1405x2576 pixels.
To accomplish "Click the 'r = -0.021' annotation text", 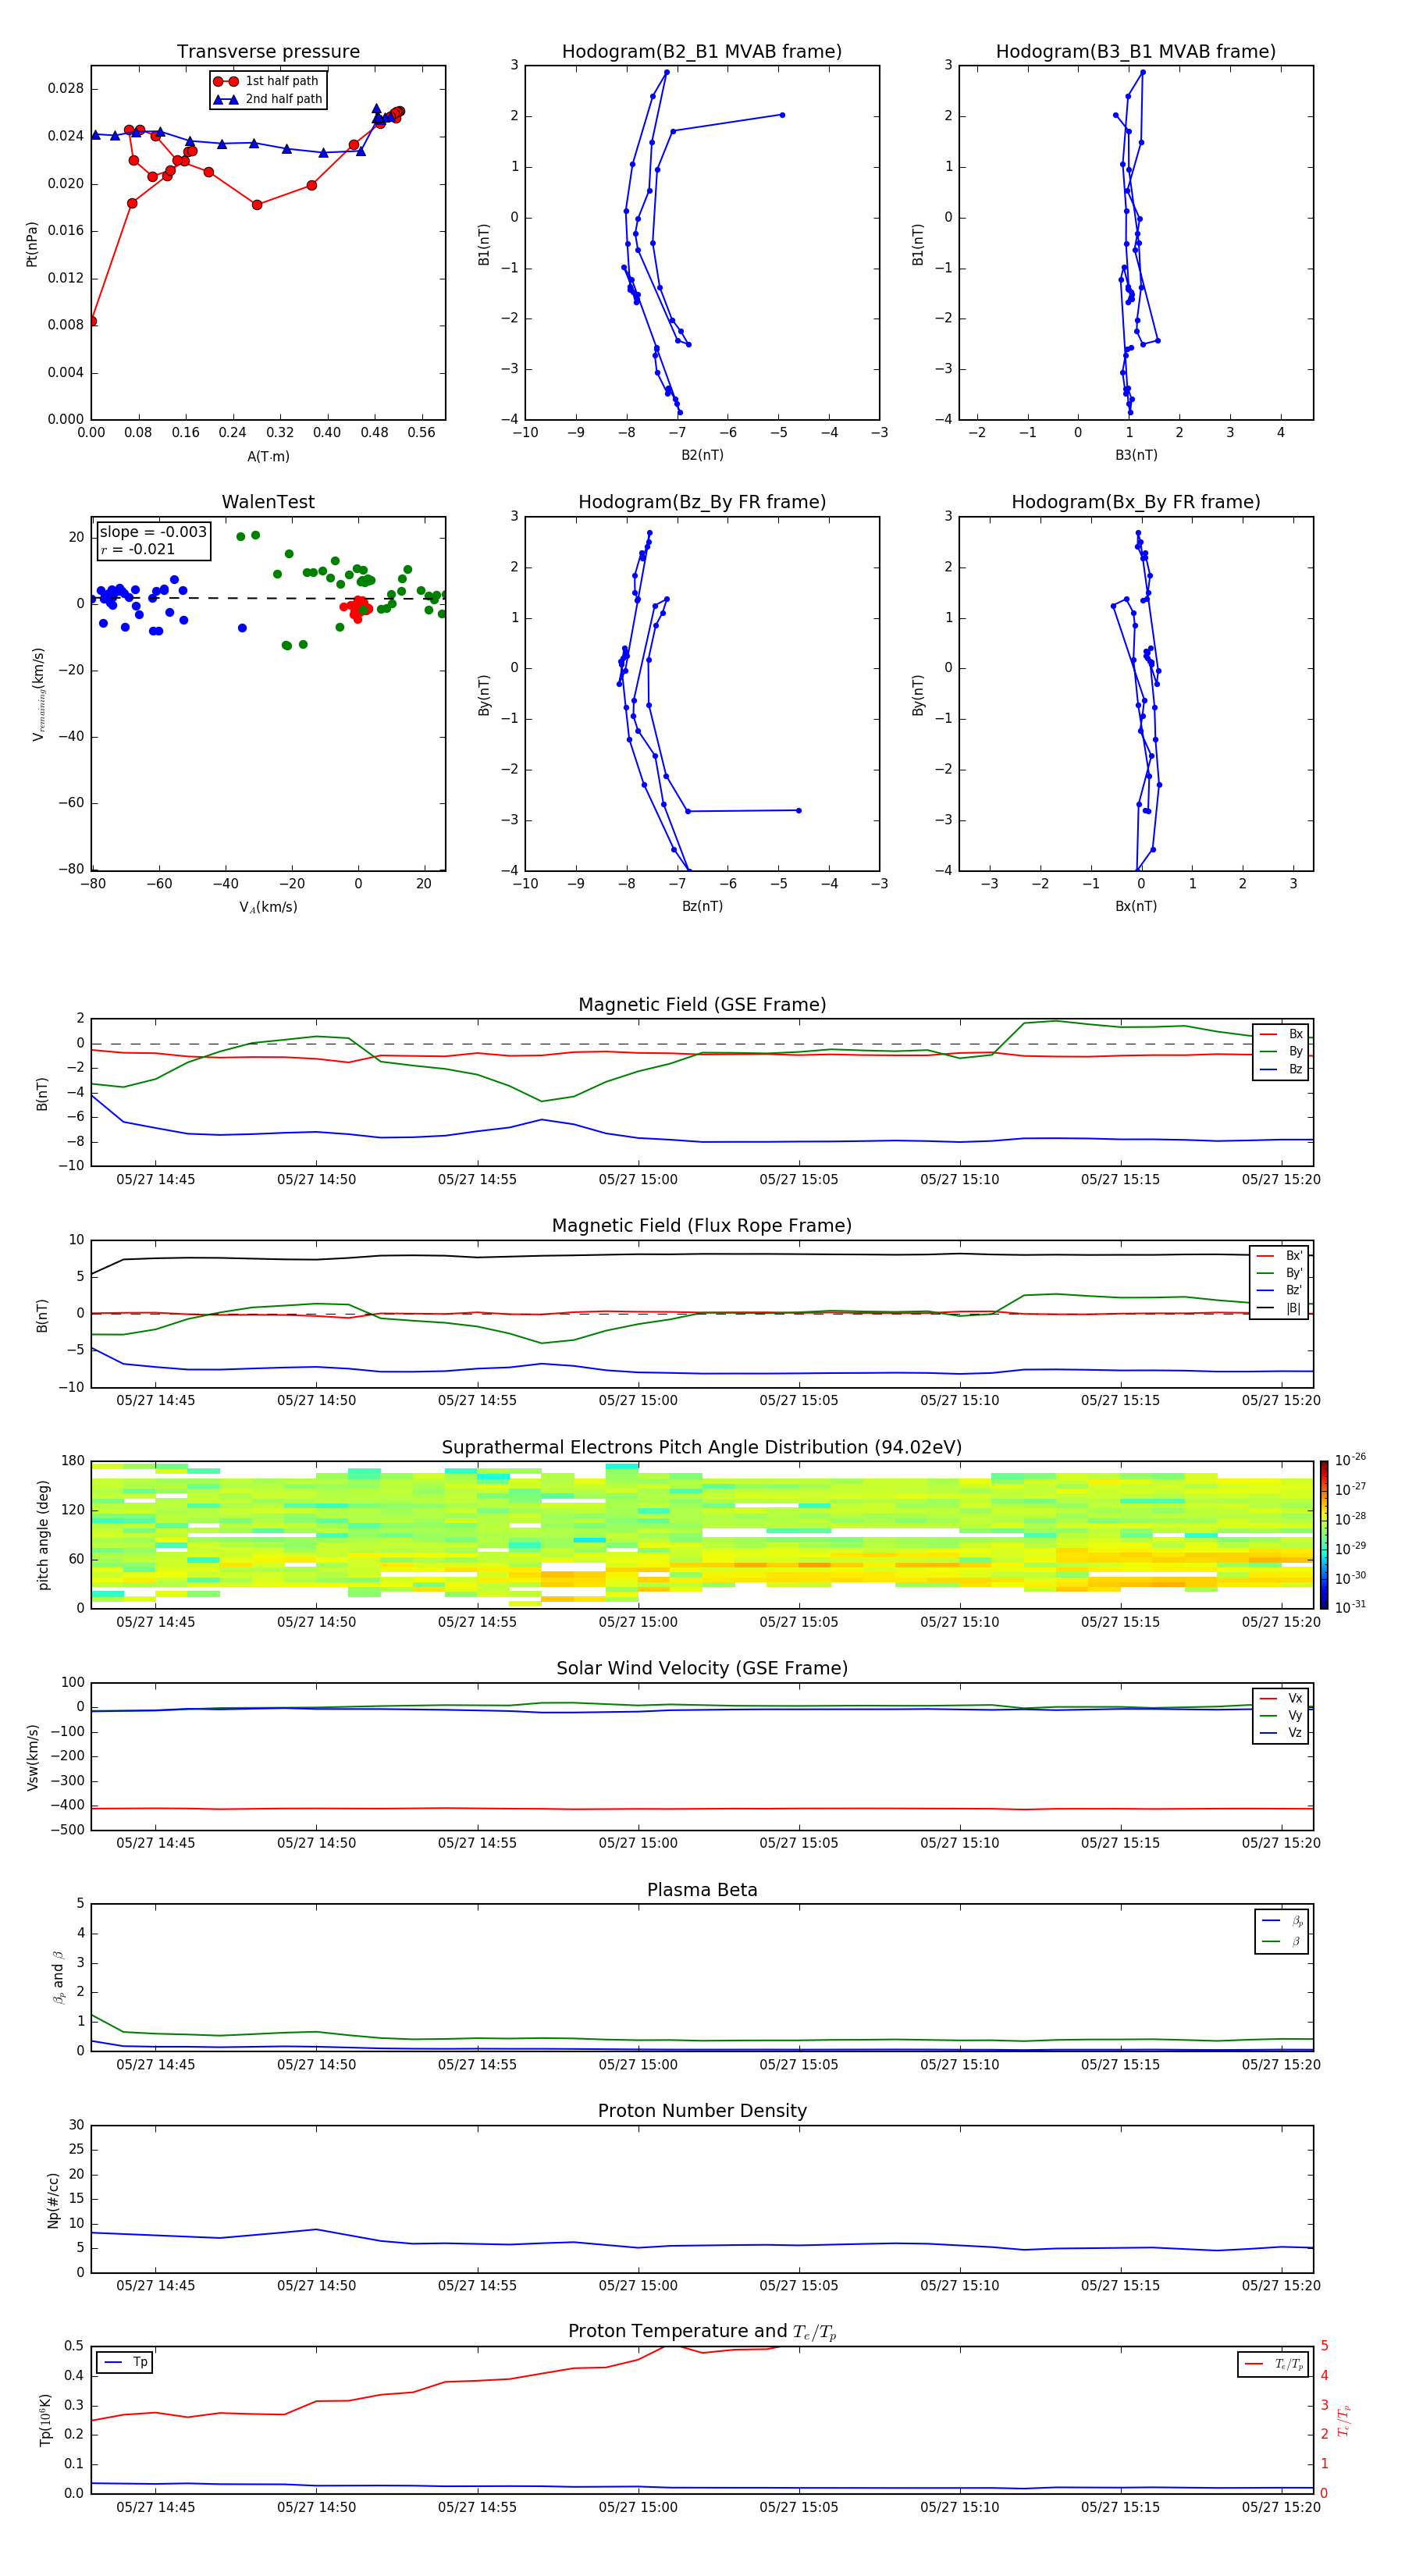I will [138, 549].
